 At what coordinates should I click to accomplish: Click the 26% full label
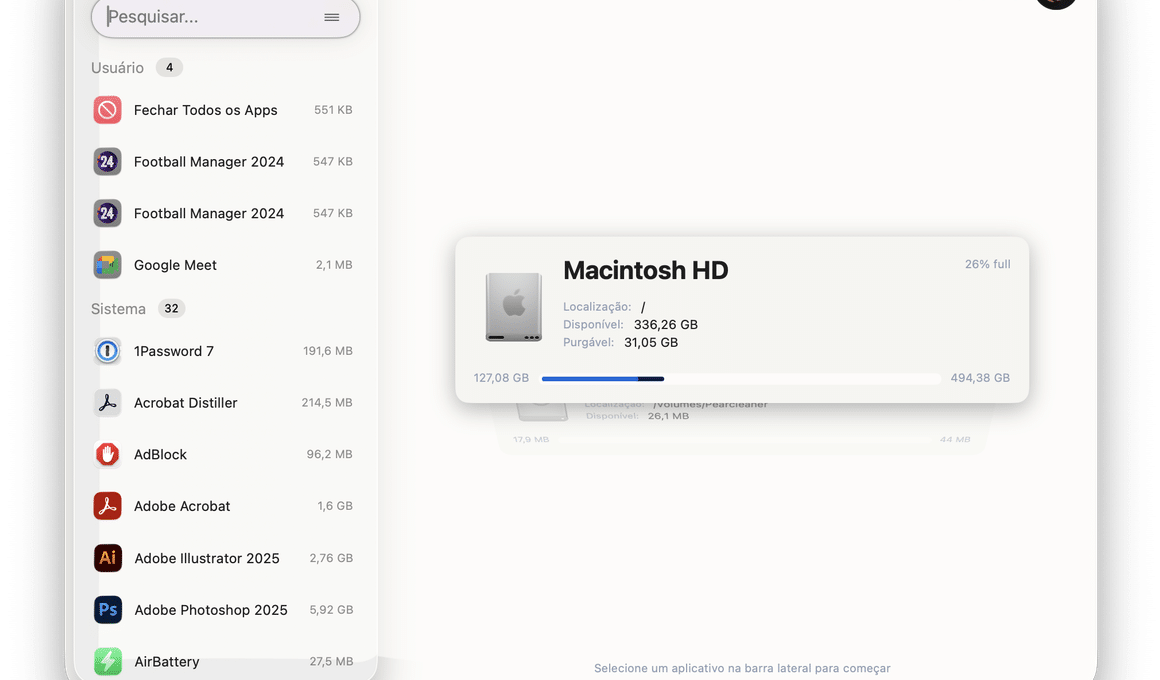[988, 264]
